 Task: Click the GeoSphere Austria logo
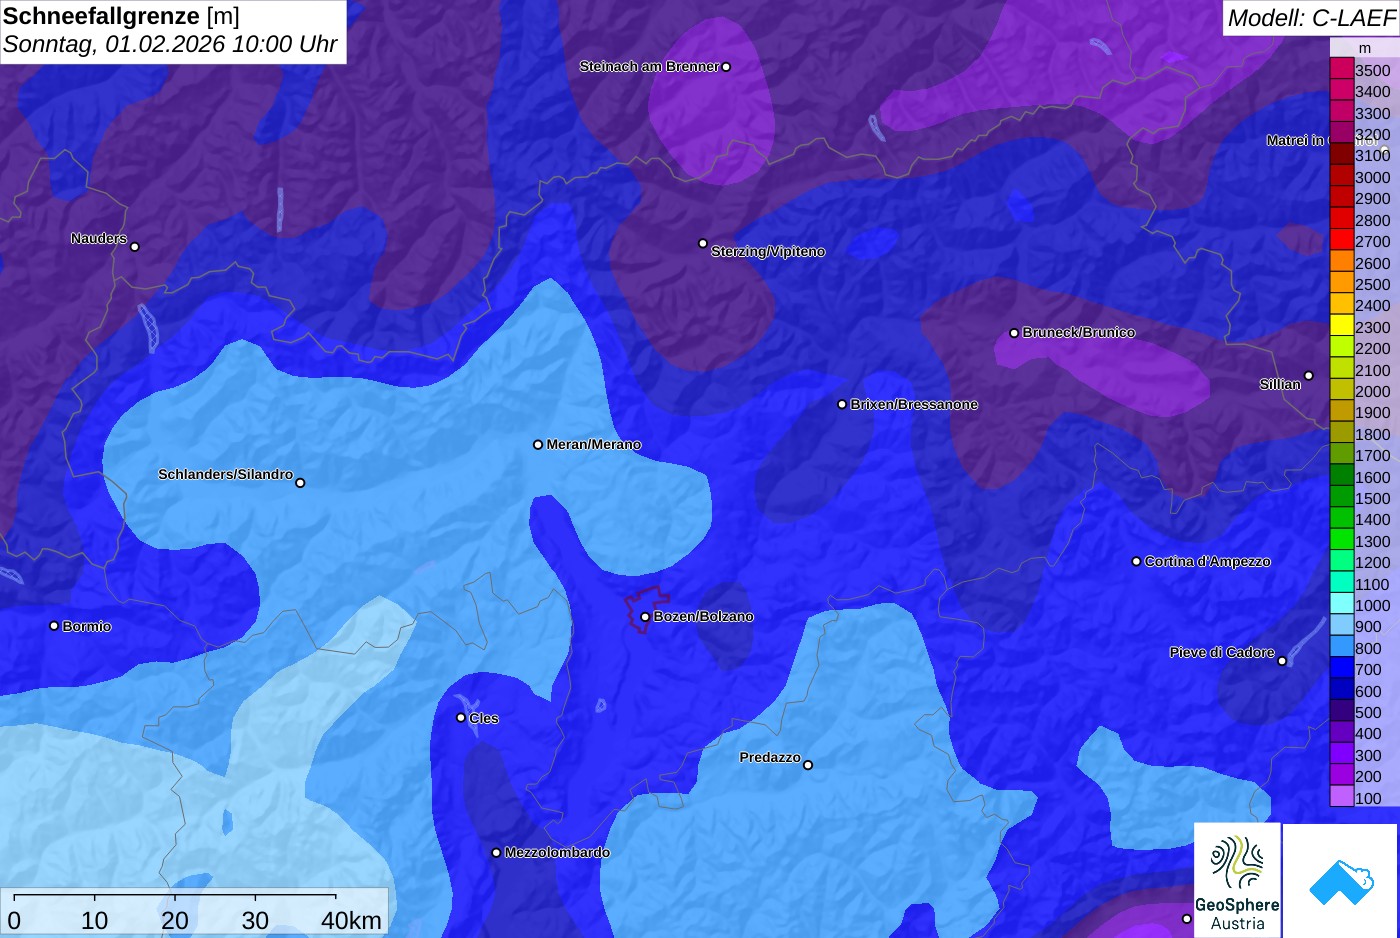[x=1237, y=880]
